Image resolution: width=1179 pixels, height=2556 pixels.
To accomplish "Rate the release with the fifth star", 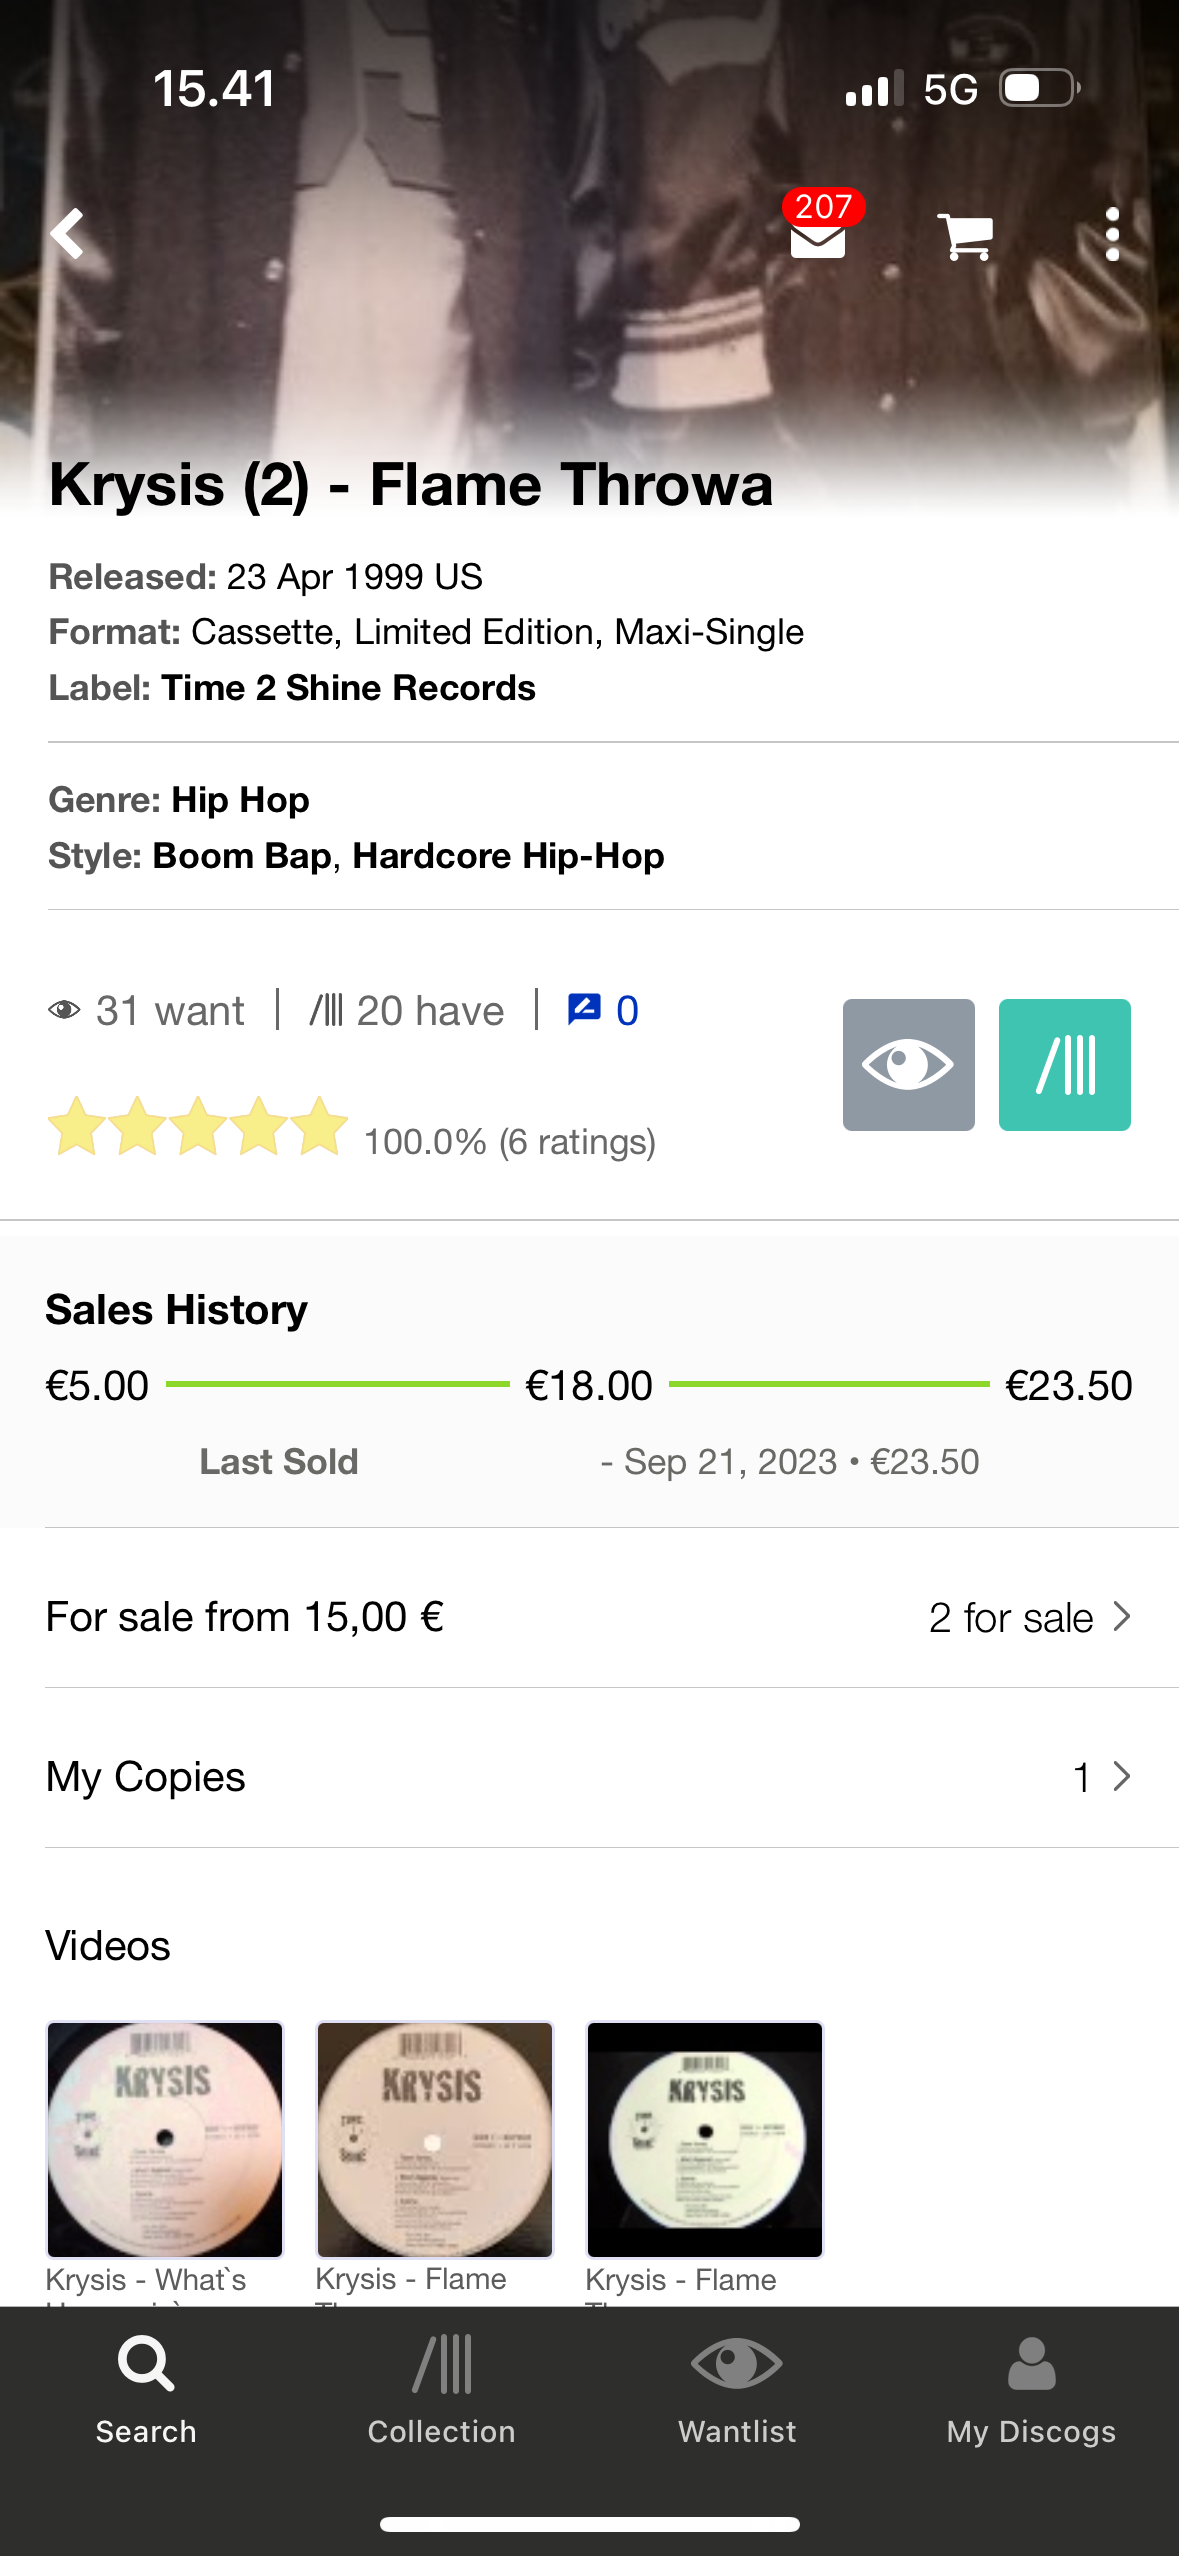I will (x=319, y=1127).
